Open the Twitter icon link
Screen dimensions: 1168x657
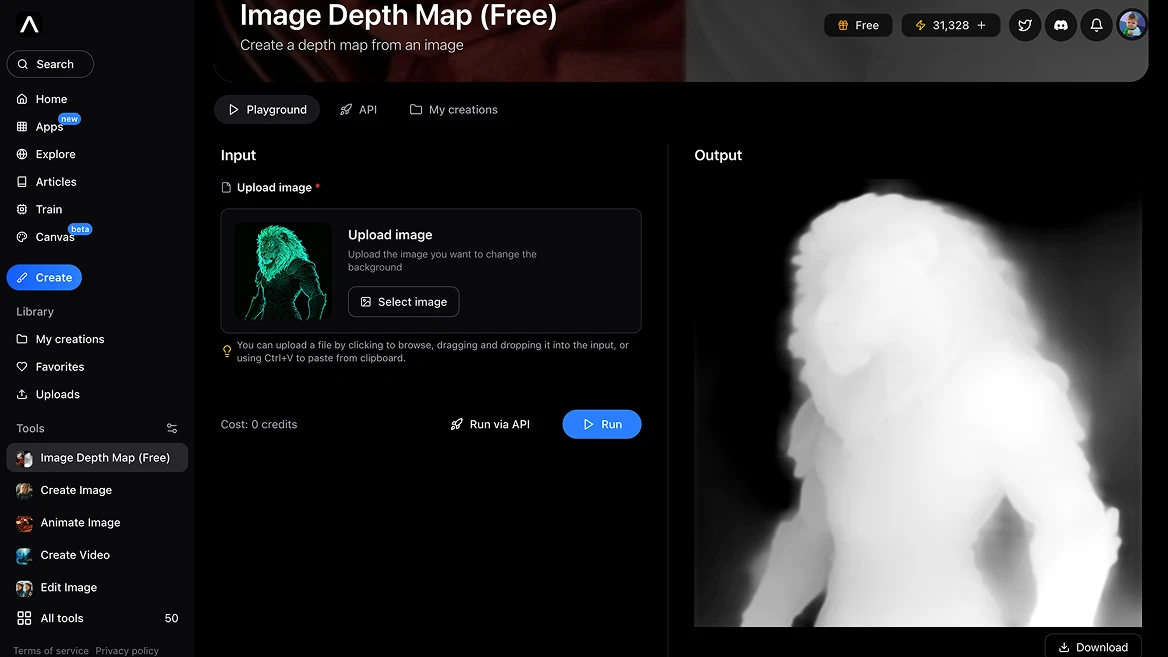1025,25
